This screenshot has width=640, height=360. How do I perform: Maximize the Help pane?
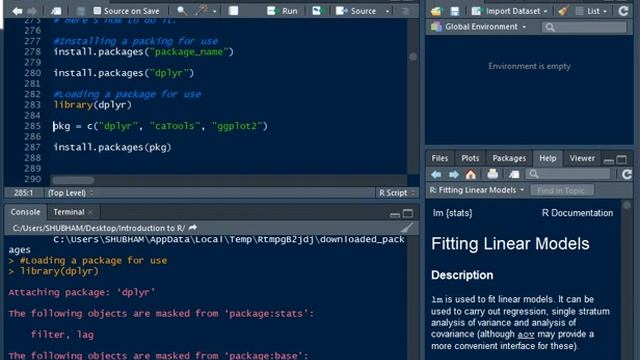pos(622,160)
